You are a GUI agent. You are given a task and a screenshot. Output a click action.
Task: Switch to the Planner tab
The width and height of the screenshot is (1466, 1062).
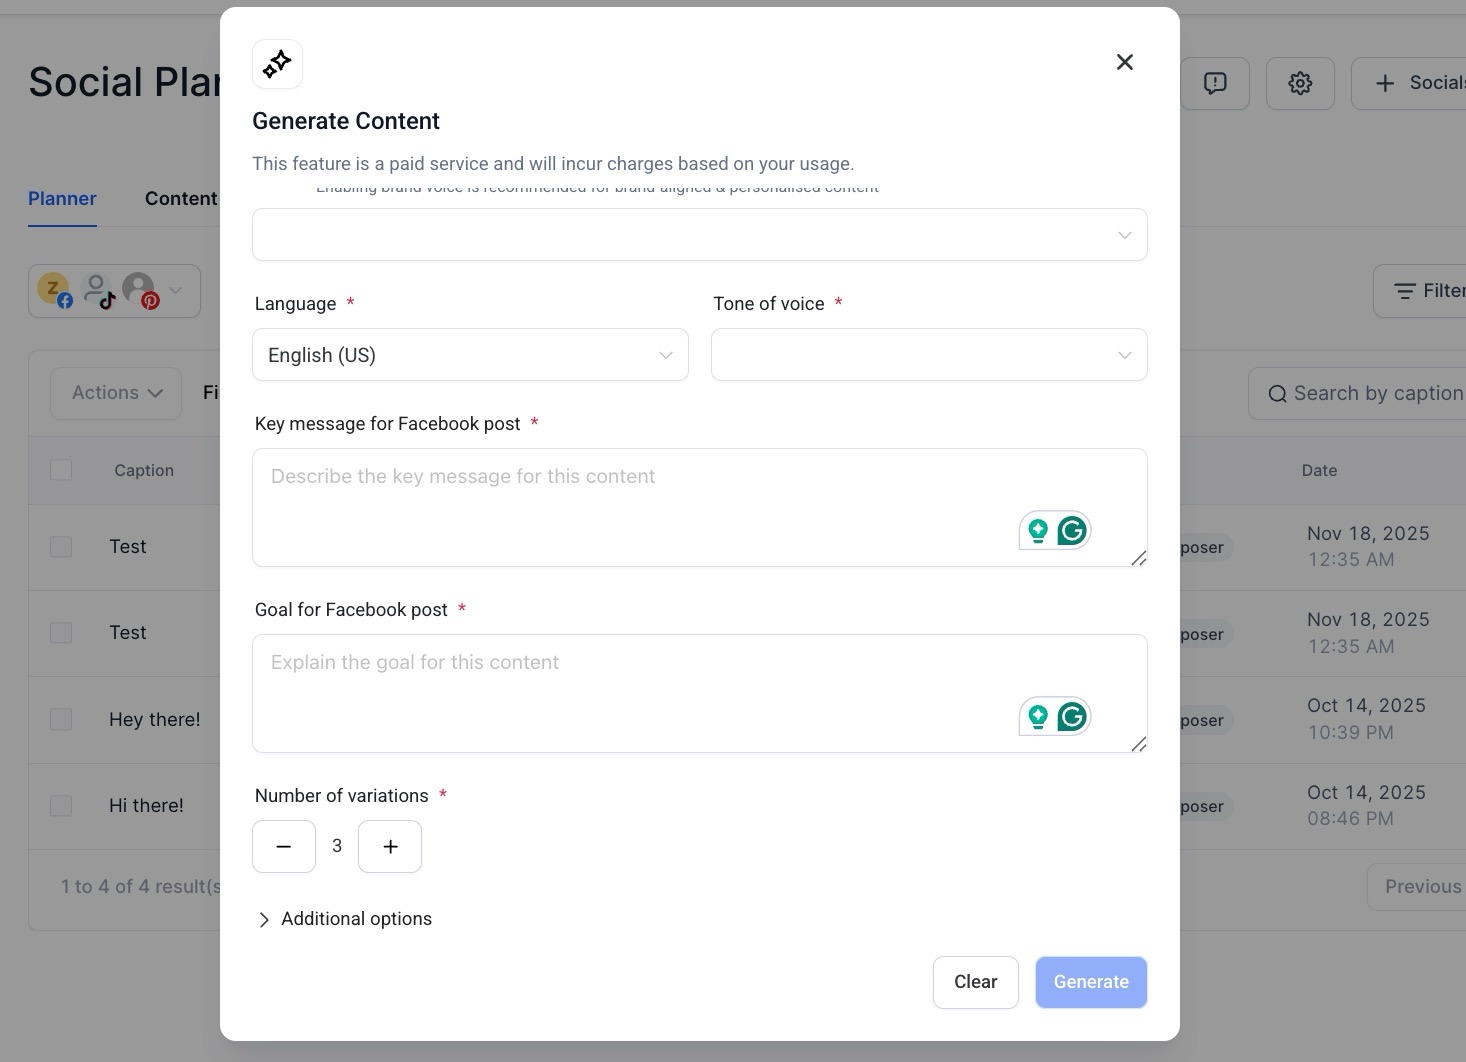[62, 198]
